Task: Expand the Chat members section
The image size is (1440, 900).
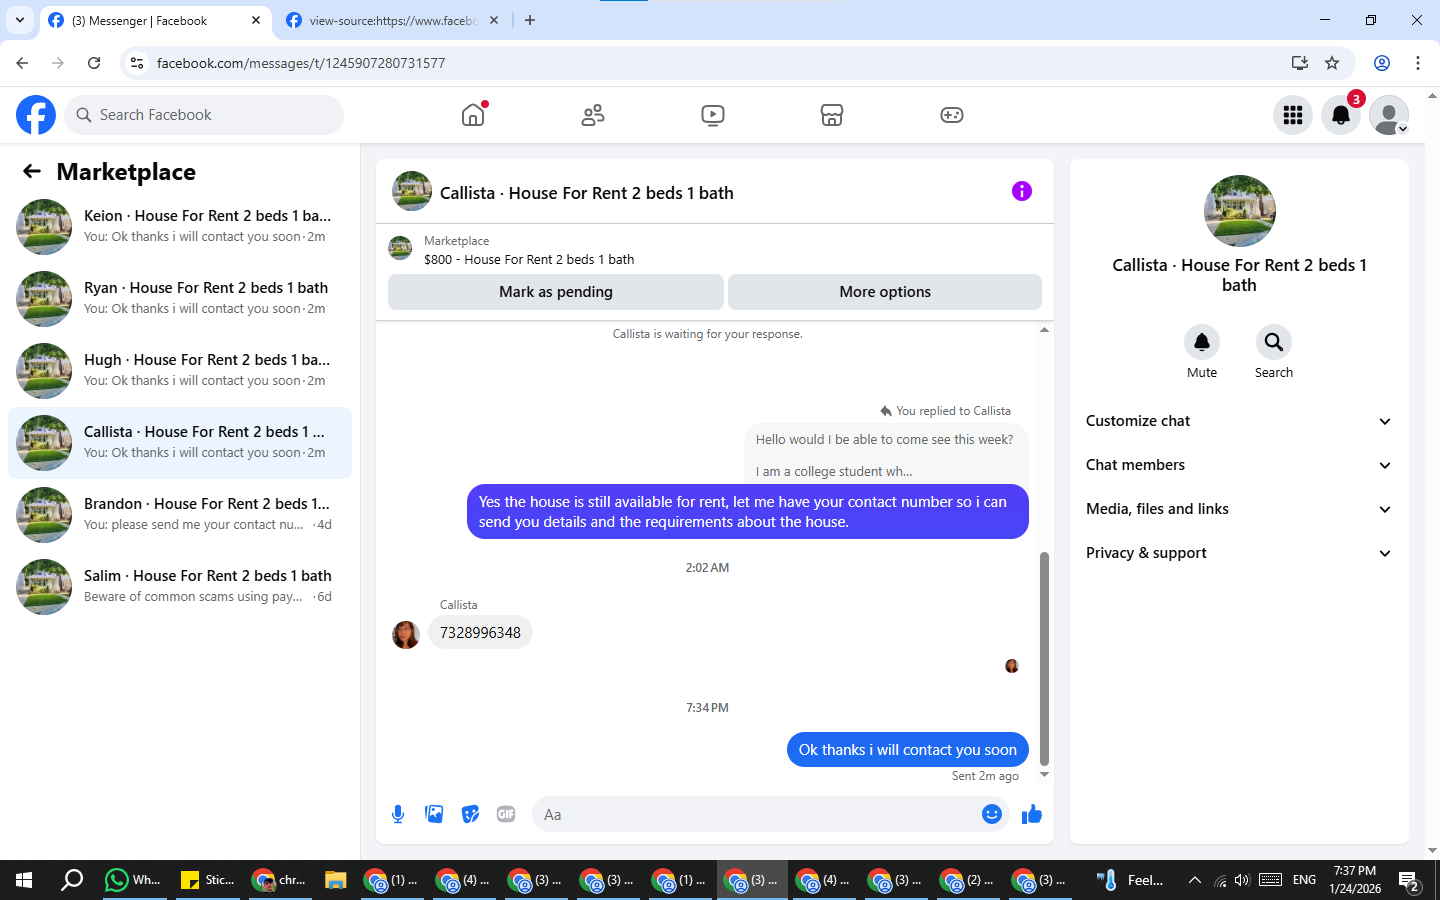Action: click(x=1239, y=465)
